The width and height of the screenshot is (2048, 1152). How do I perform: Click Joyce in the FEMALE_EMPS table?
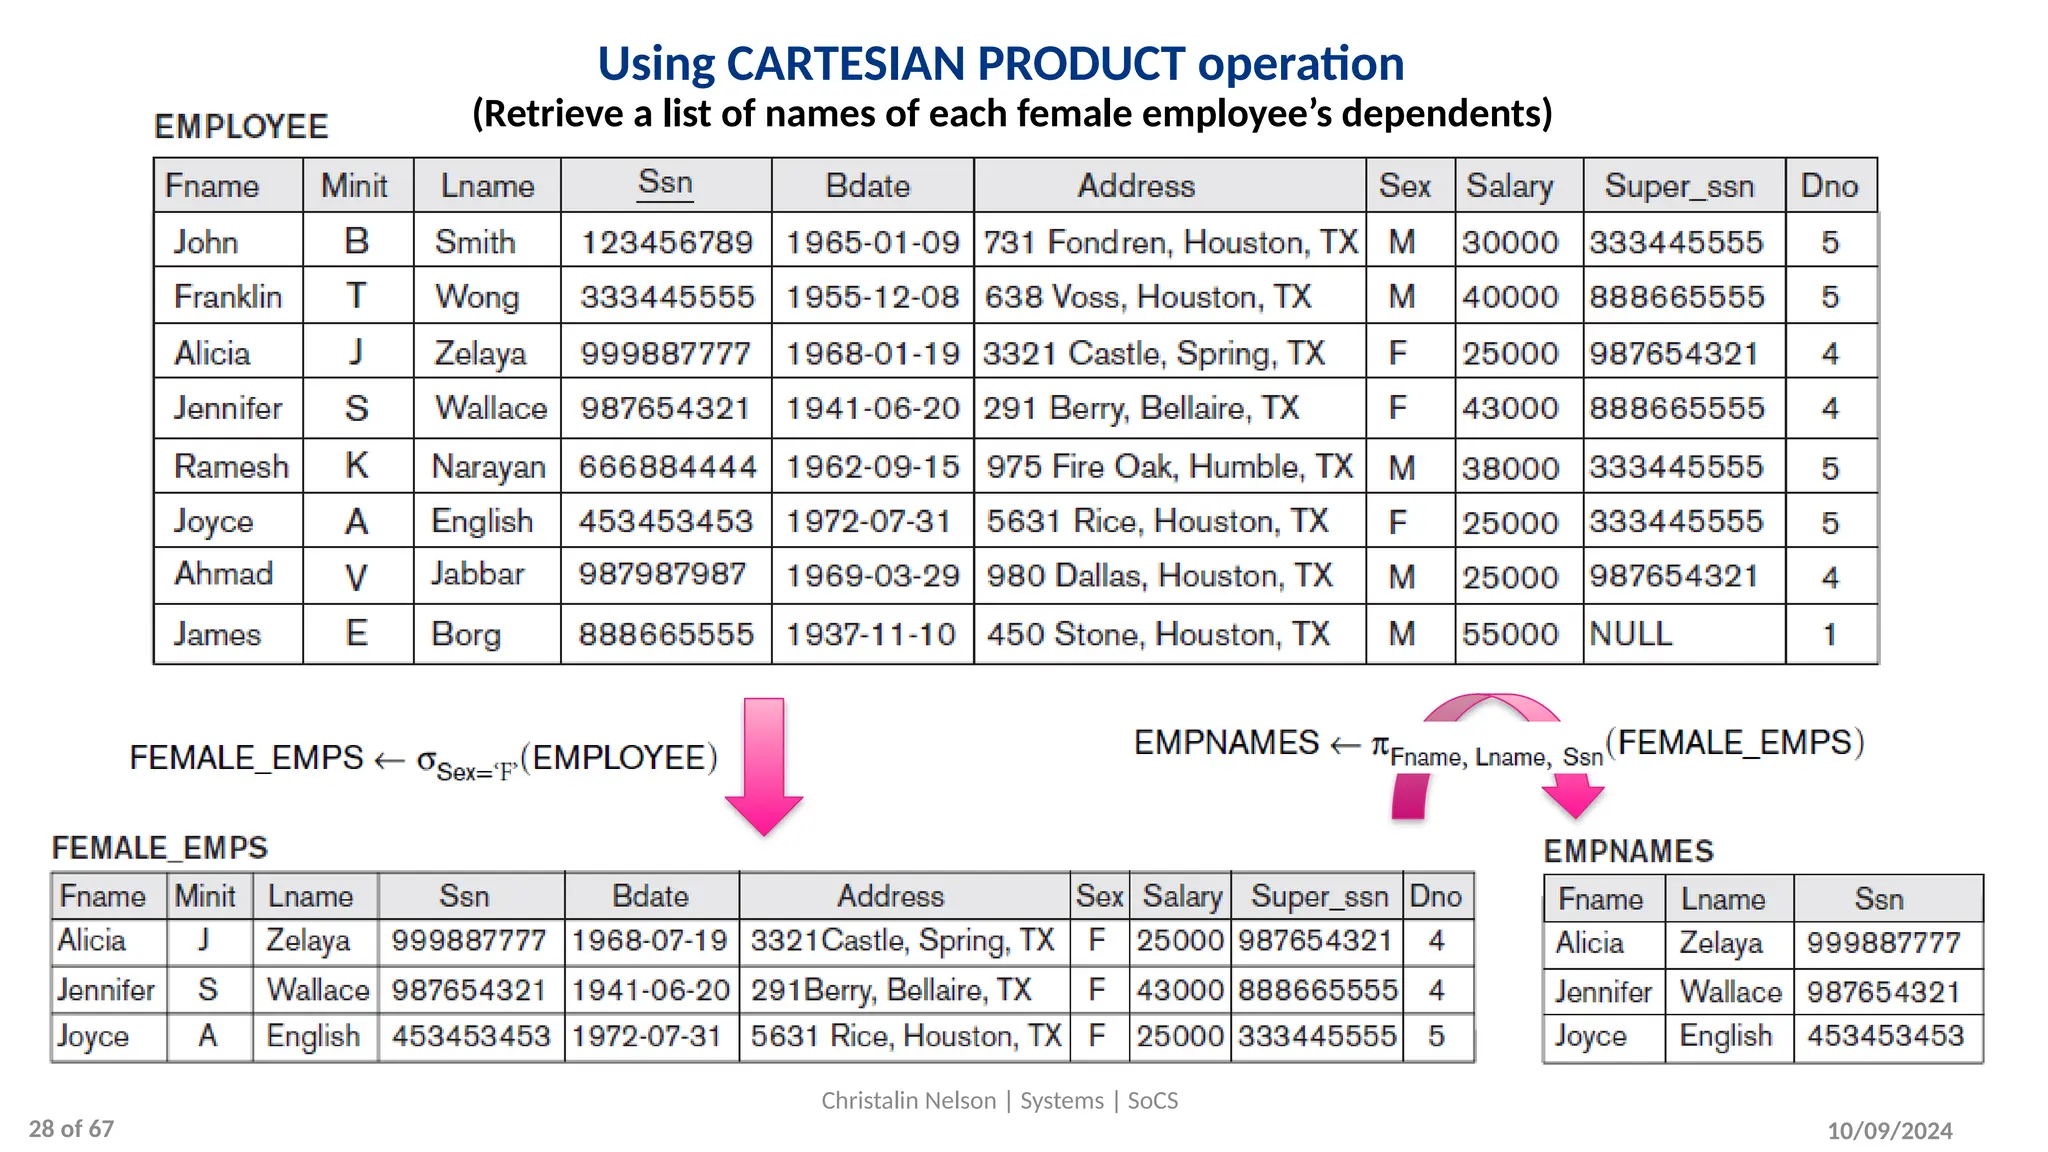[x=93, y=1037]
